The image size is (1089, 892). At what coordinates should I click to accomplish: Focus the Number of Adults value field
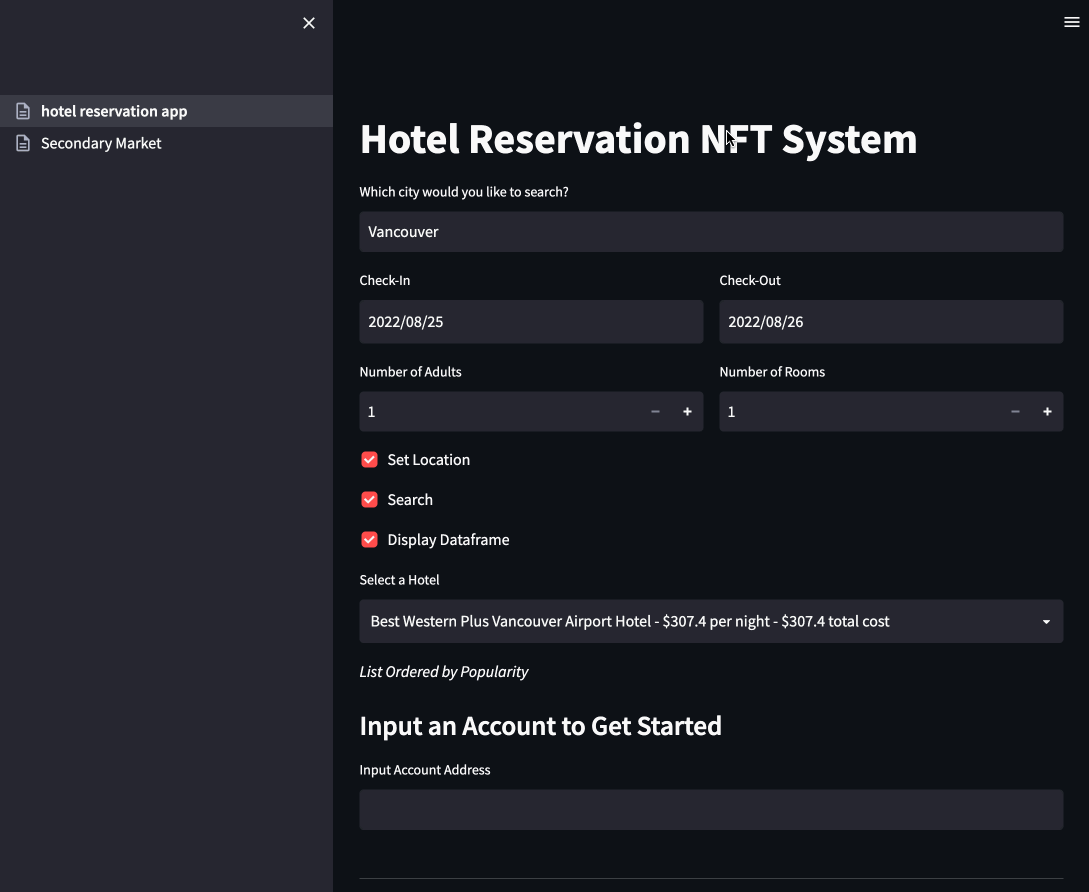(x=500, y=412)
